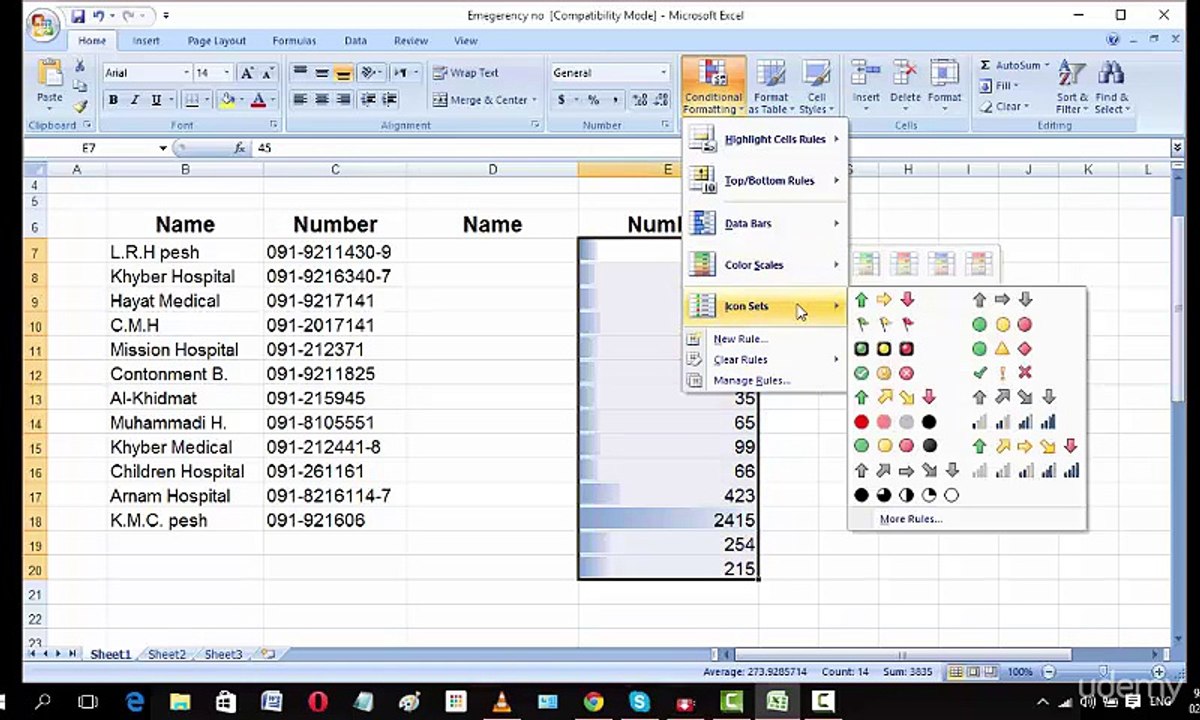Click Decrease Font Size icon

(267, 73)
